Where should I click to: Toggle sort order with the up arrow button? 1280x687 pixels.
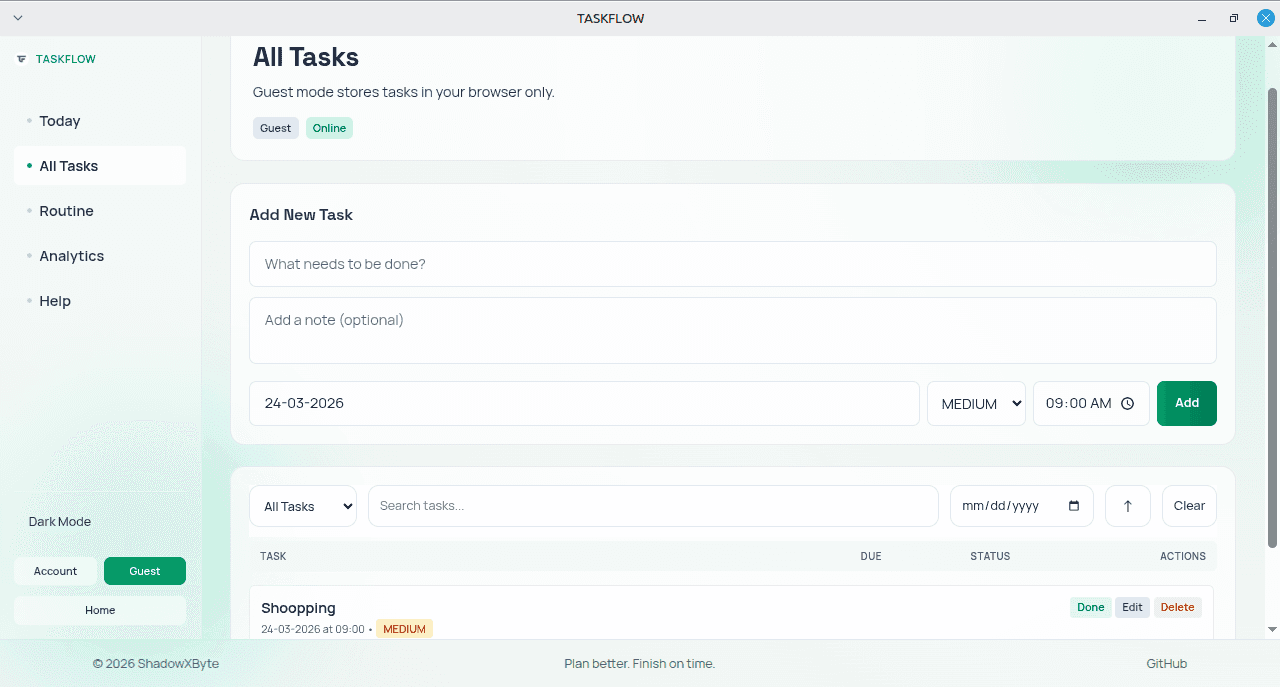(x=1128, y=506)
